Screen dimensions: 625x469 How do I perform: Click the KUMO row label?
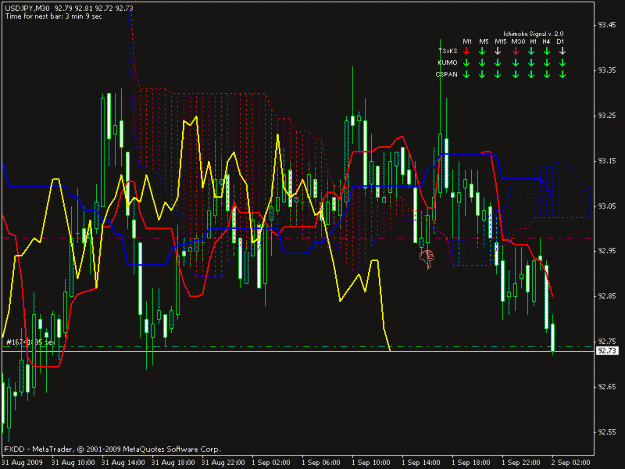(447, 63)
